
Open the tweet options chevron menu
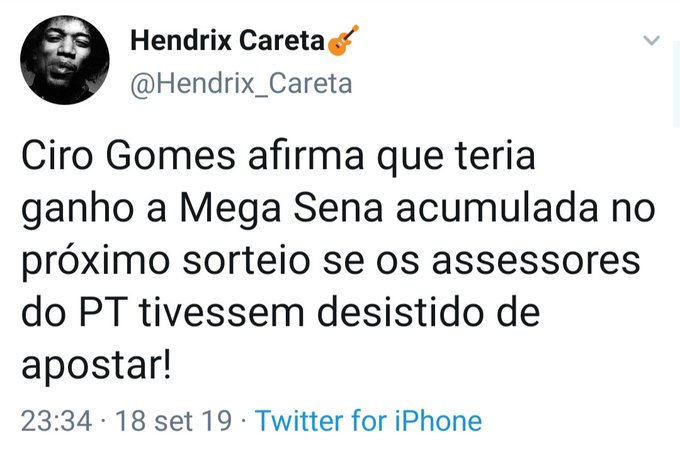click(651, 42)
